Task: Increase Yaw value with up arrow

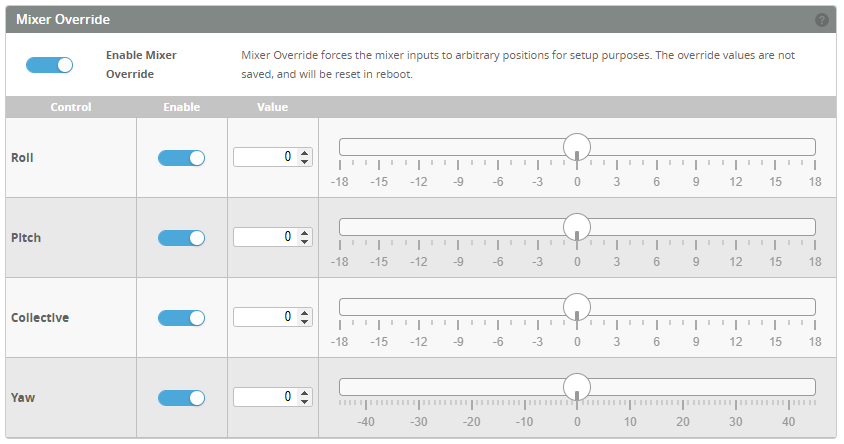Action: (305, 393)
